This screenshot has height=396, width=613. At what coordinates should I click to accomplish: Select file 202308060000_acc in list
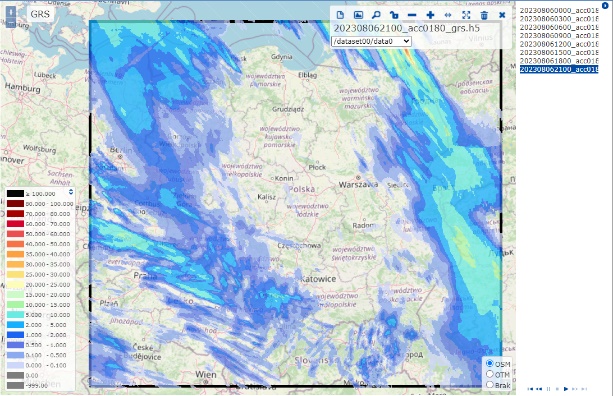click(x=559, y=10)
